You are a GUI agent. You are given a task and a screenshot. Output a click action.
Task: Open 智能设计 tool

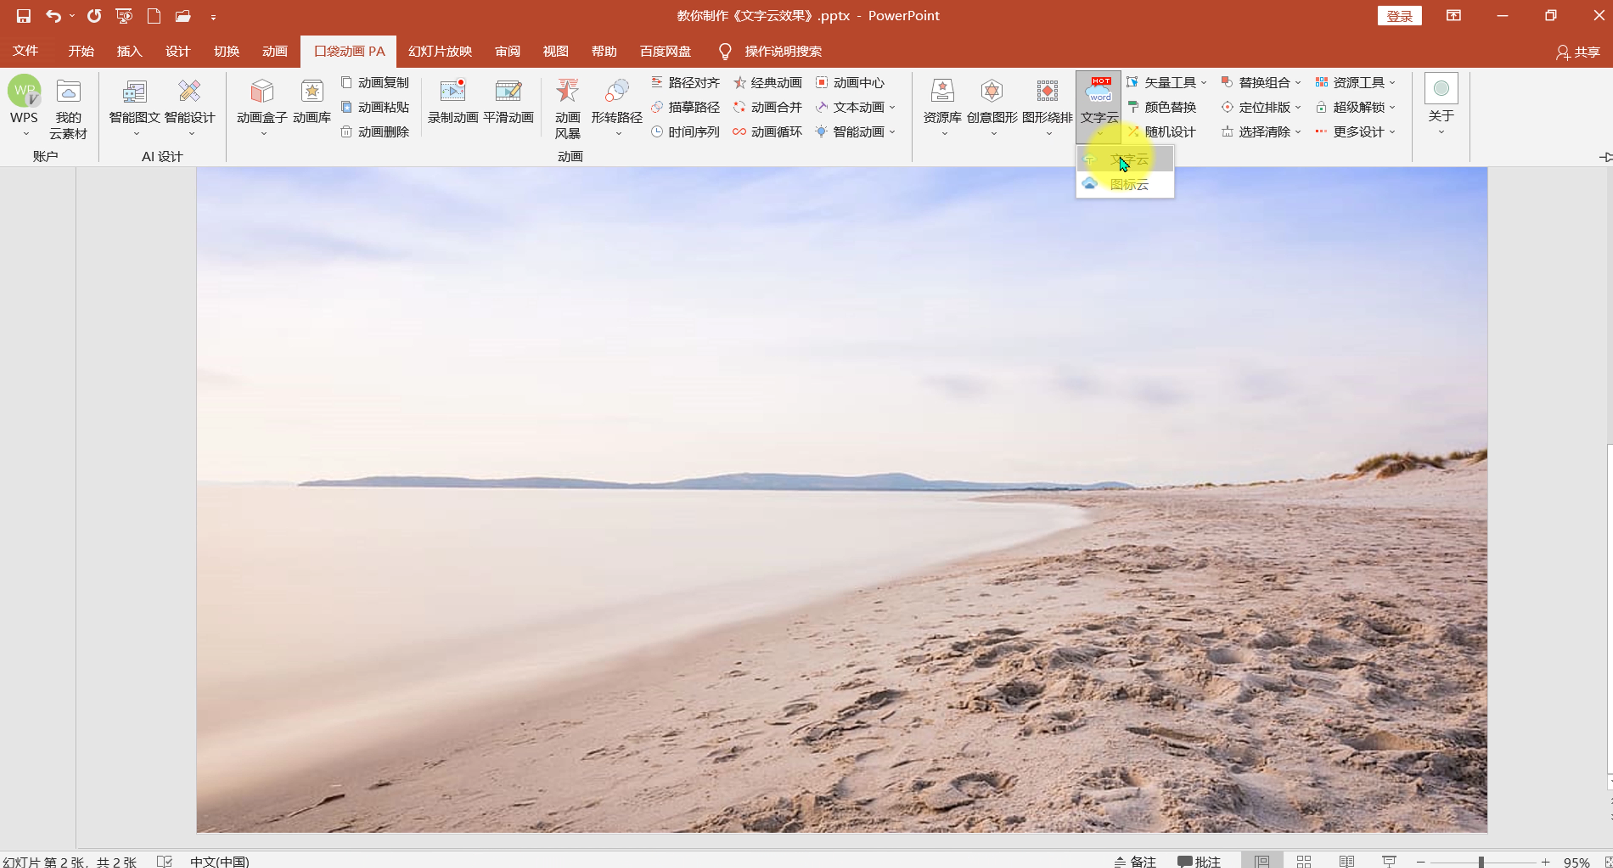[190, 107]
